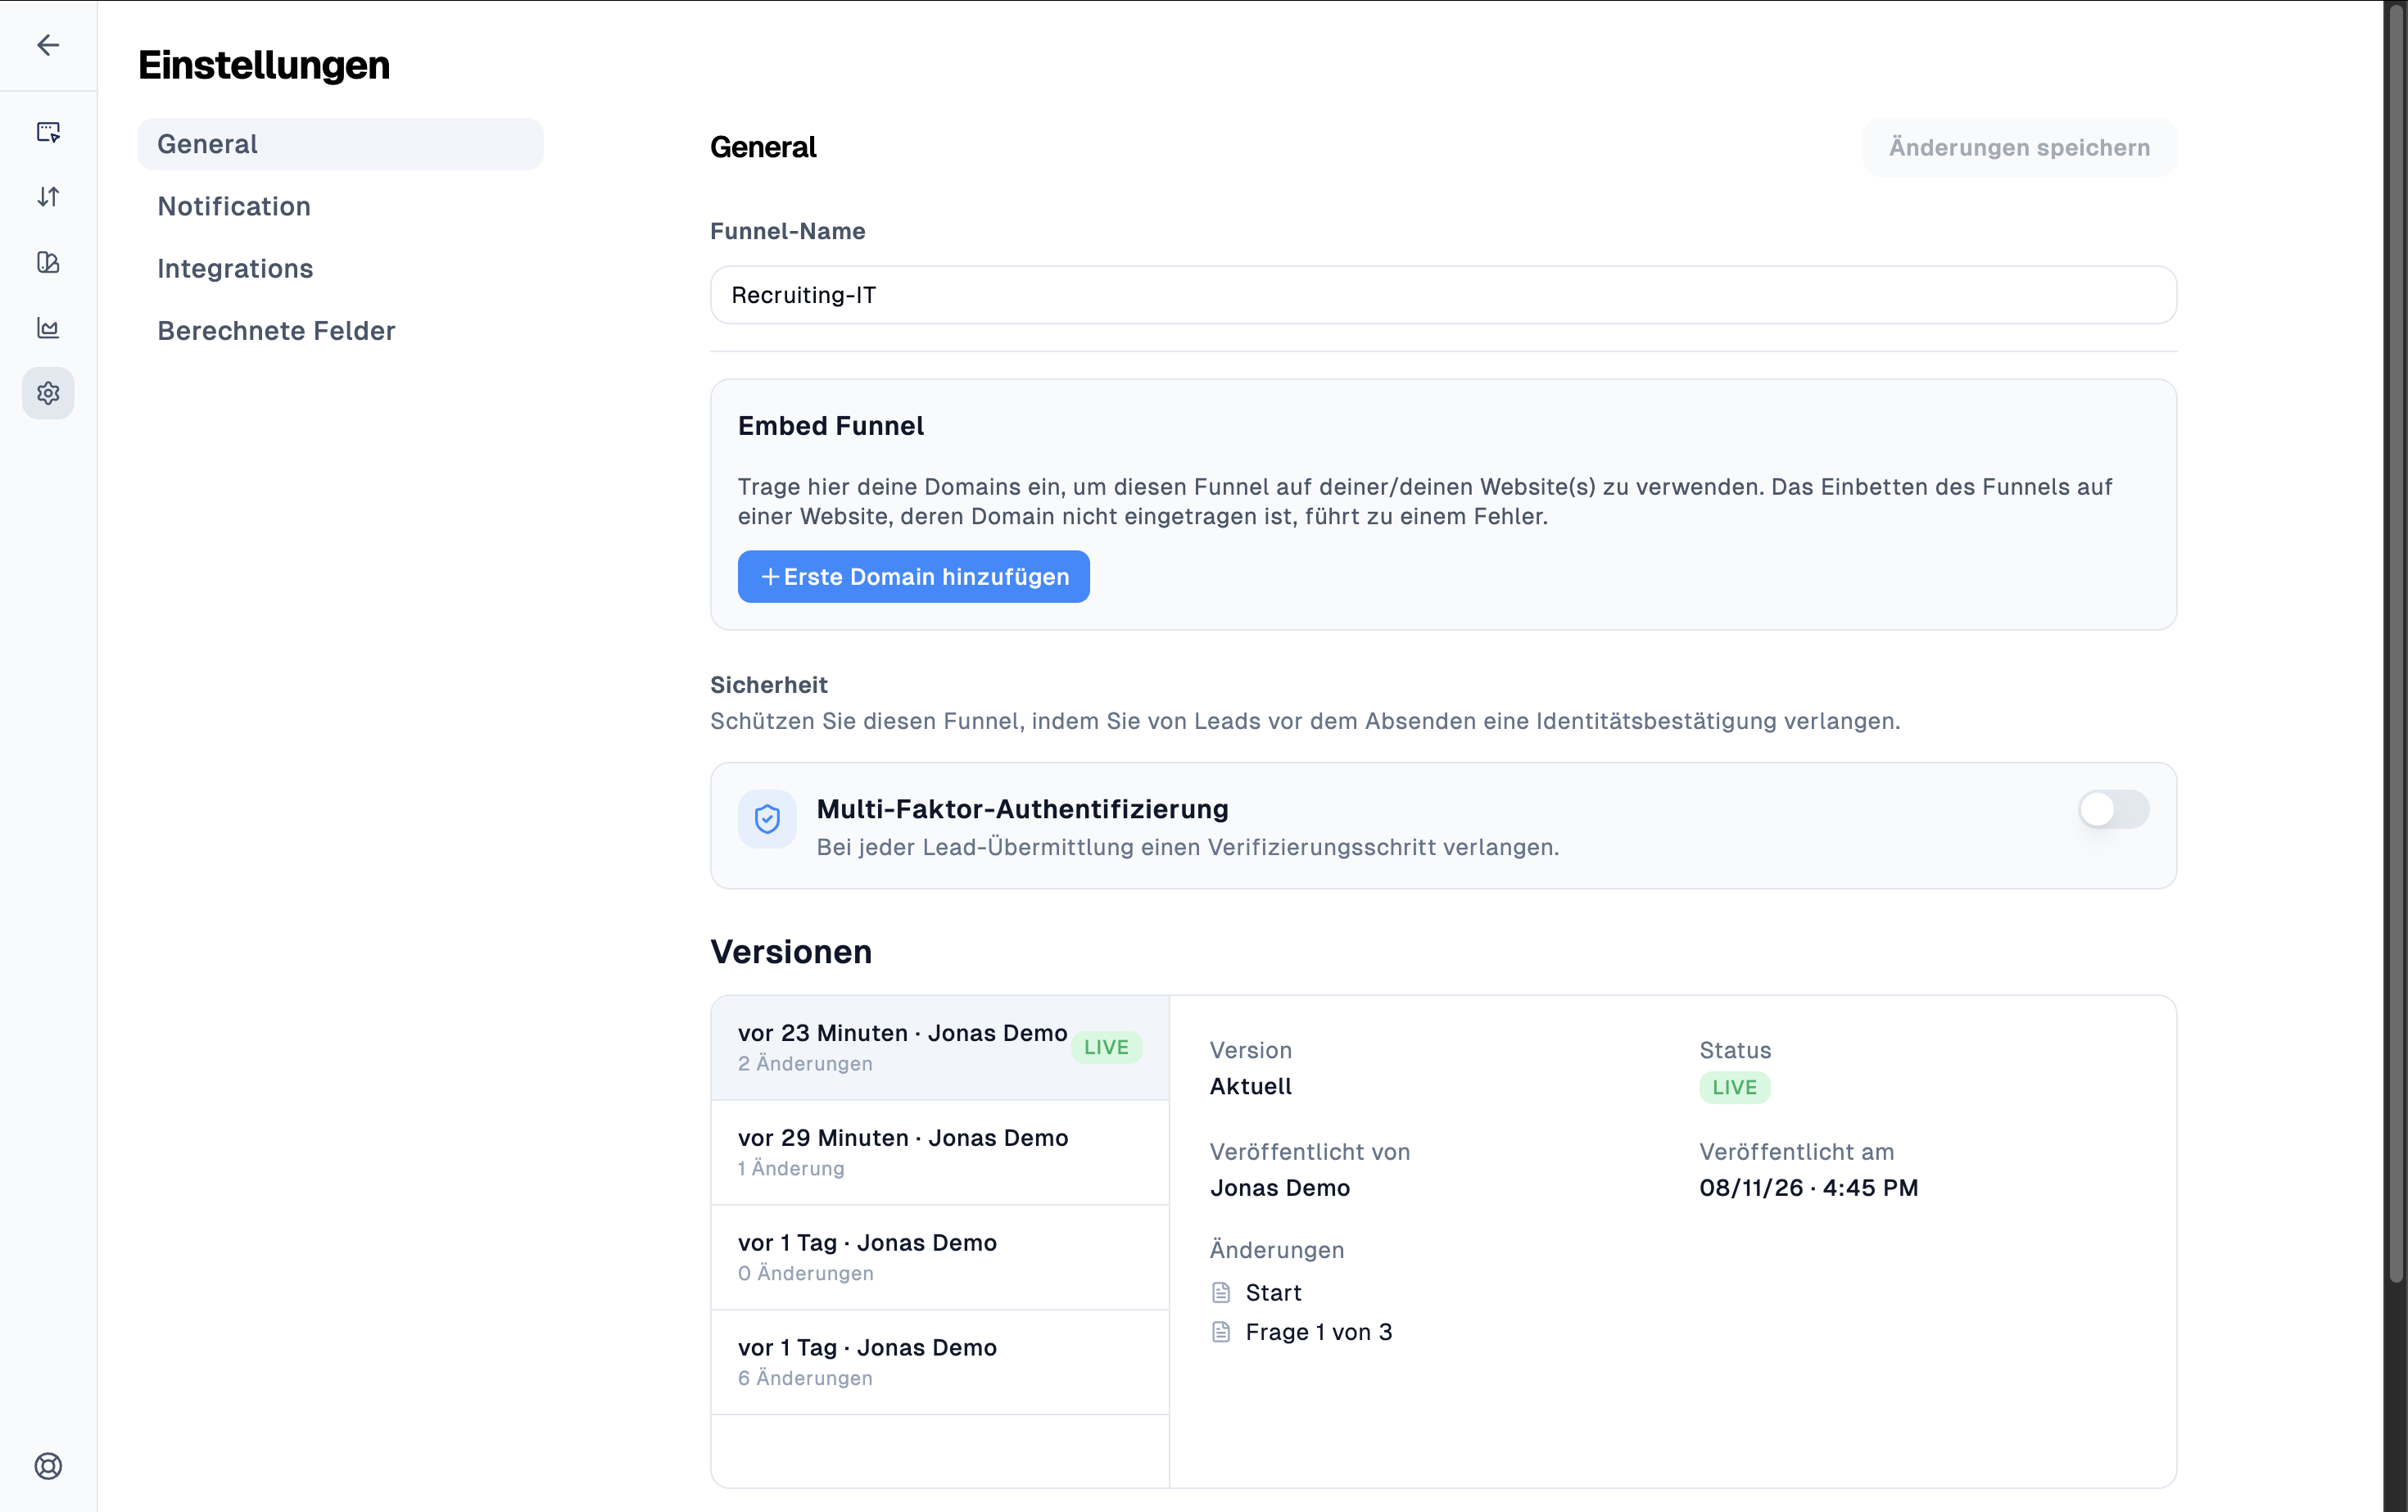
Task: Focus the Funnel-Name input field
Action: pyautogui.click(x=1443, y=295)
